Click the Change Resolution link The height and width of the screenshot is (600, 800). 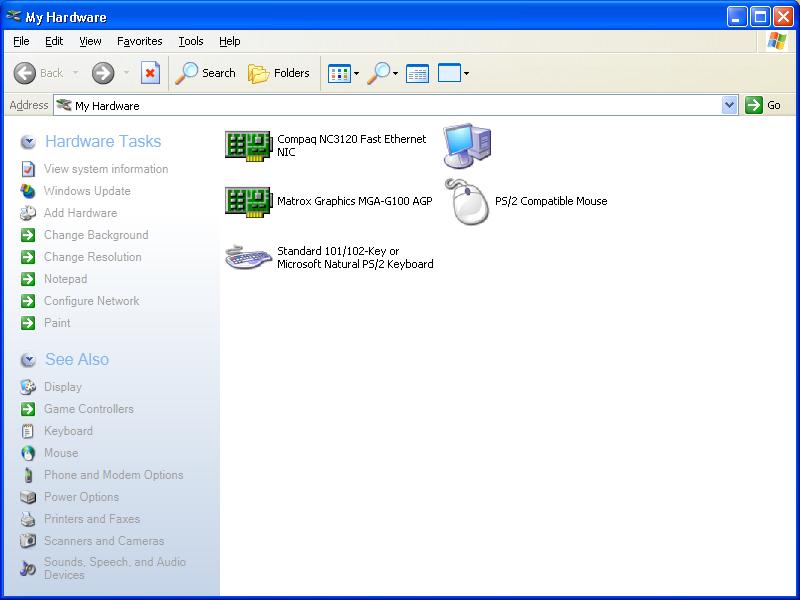(x=92, y=257)
